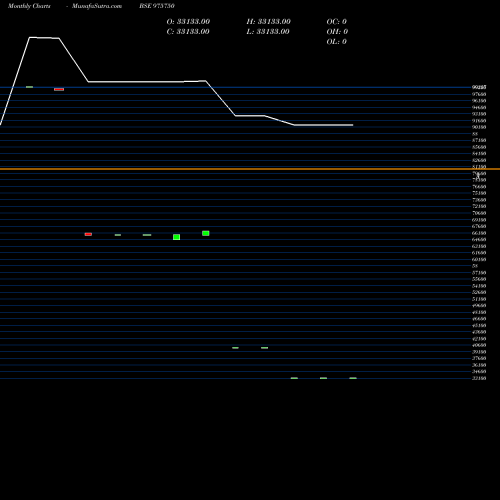The width and height of the screenshot is (500, 500).
Task: Click the '90133' price axis label
Action: coord(479,127)
